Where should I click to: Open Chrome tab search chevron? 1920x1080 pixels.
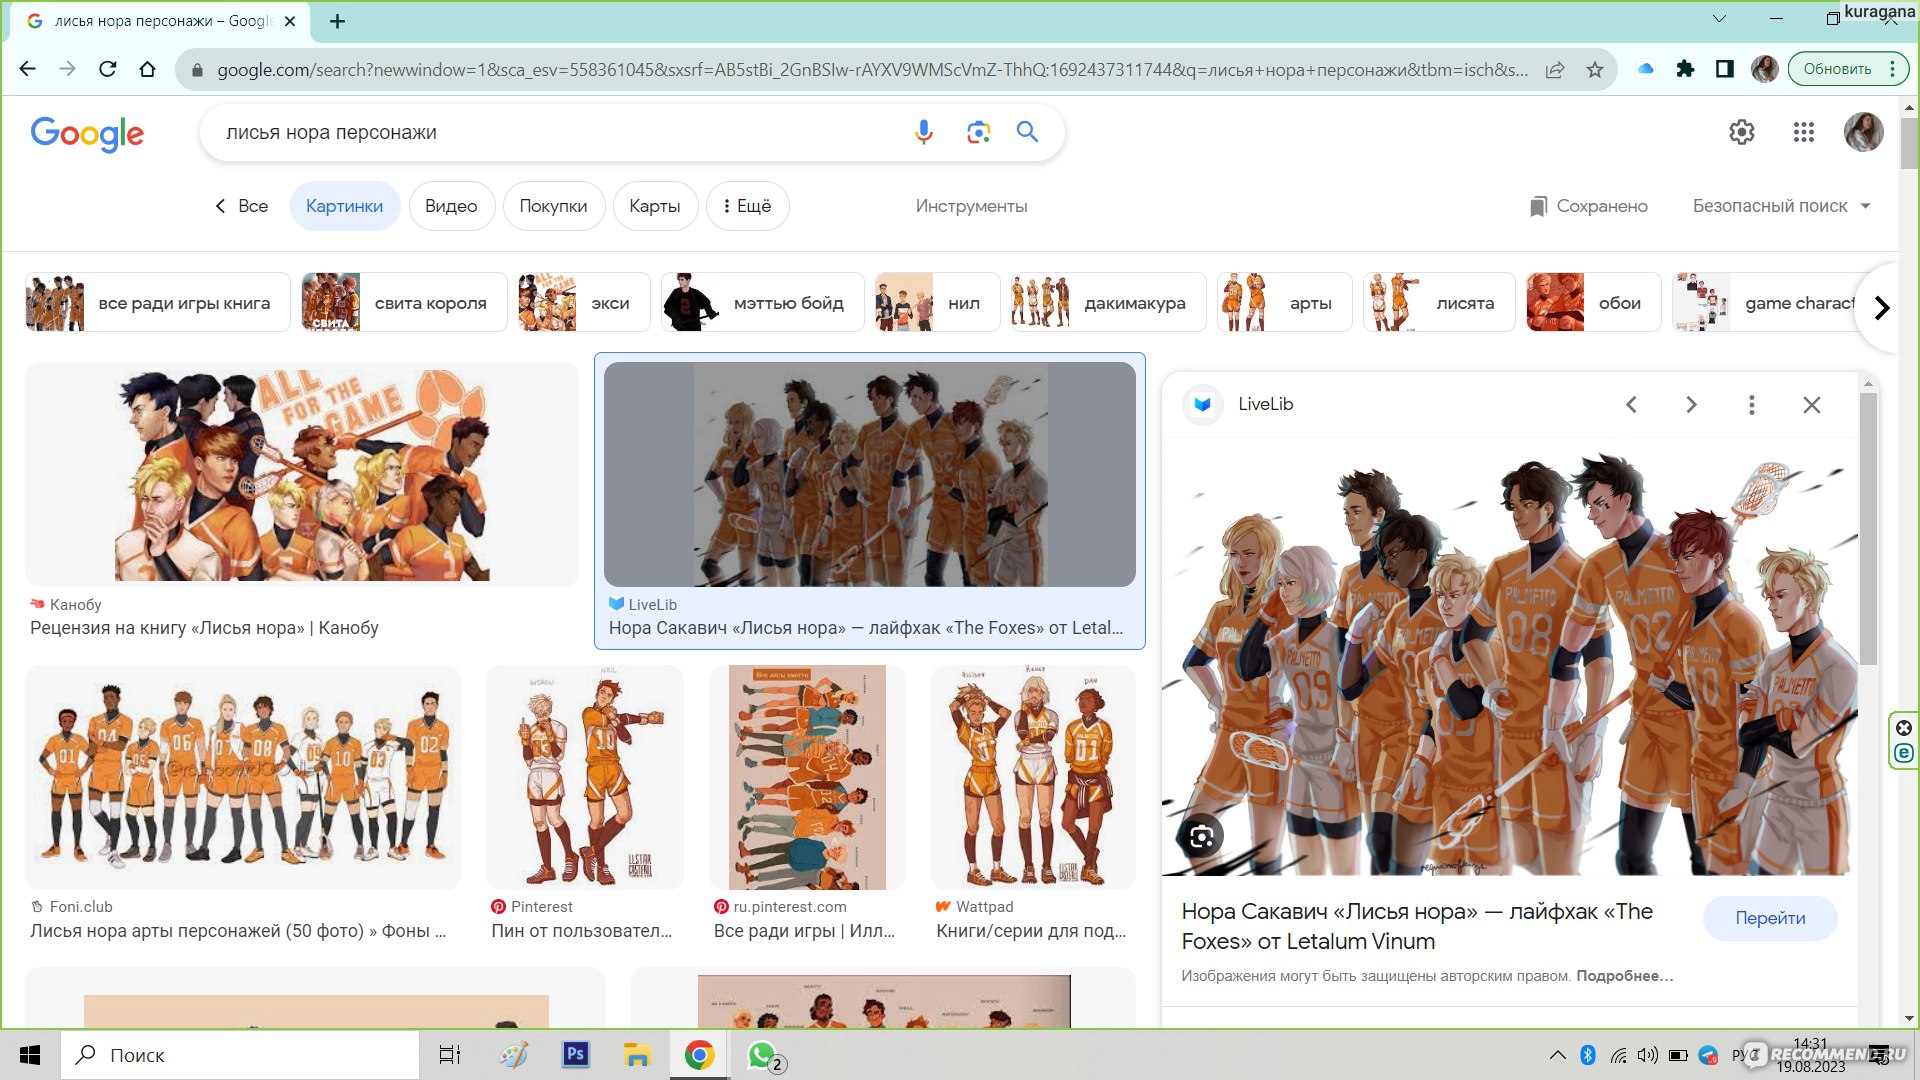click(1719, 18)
